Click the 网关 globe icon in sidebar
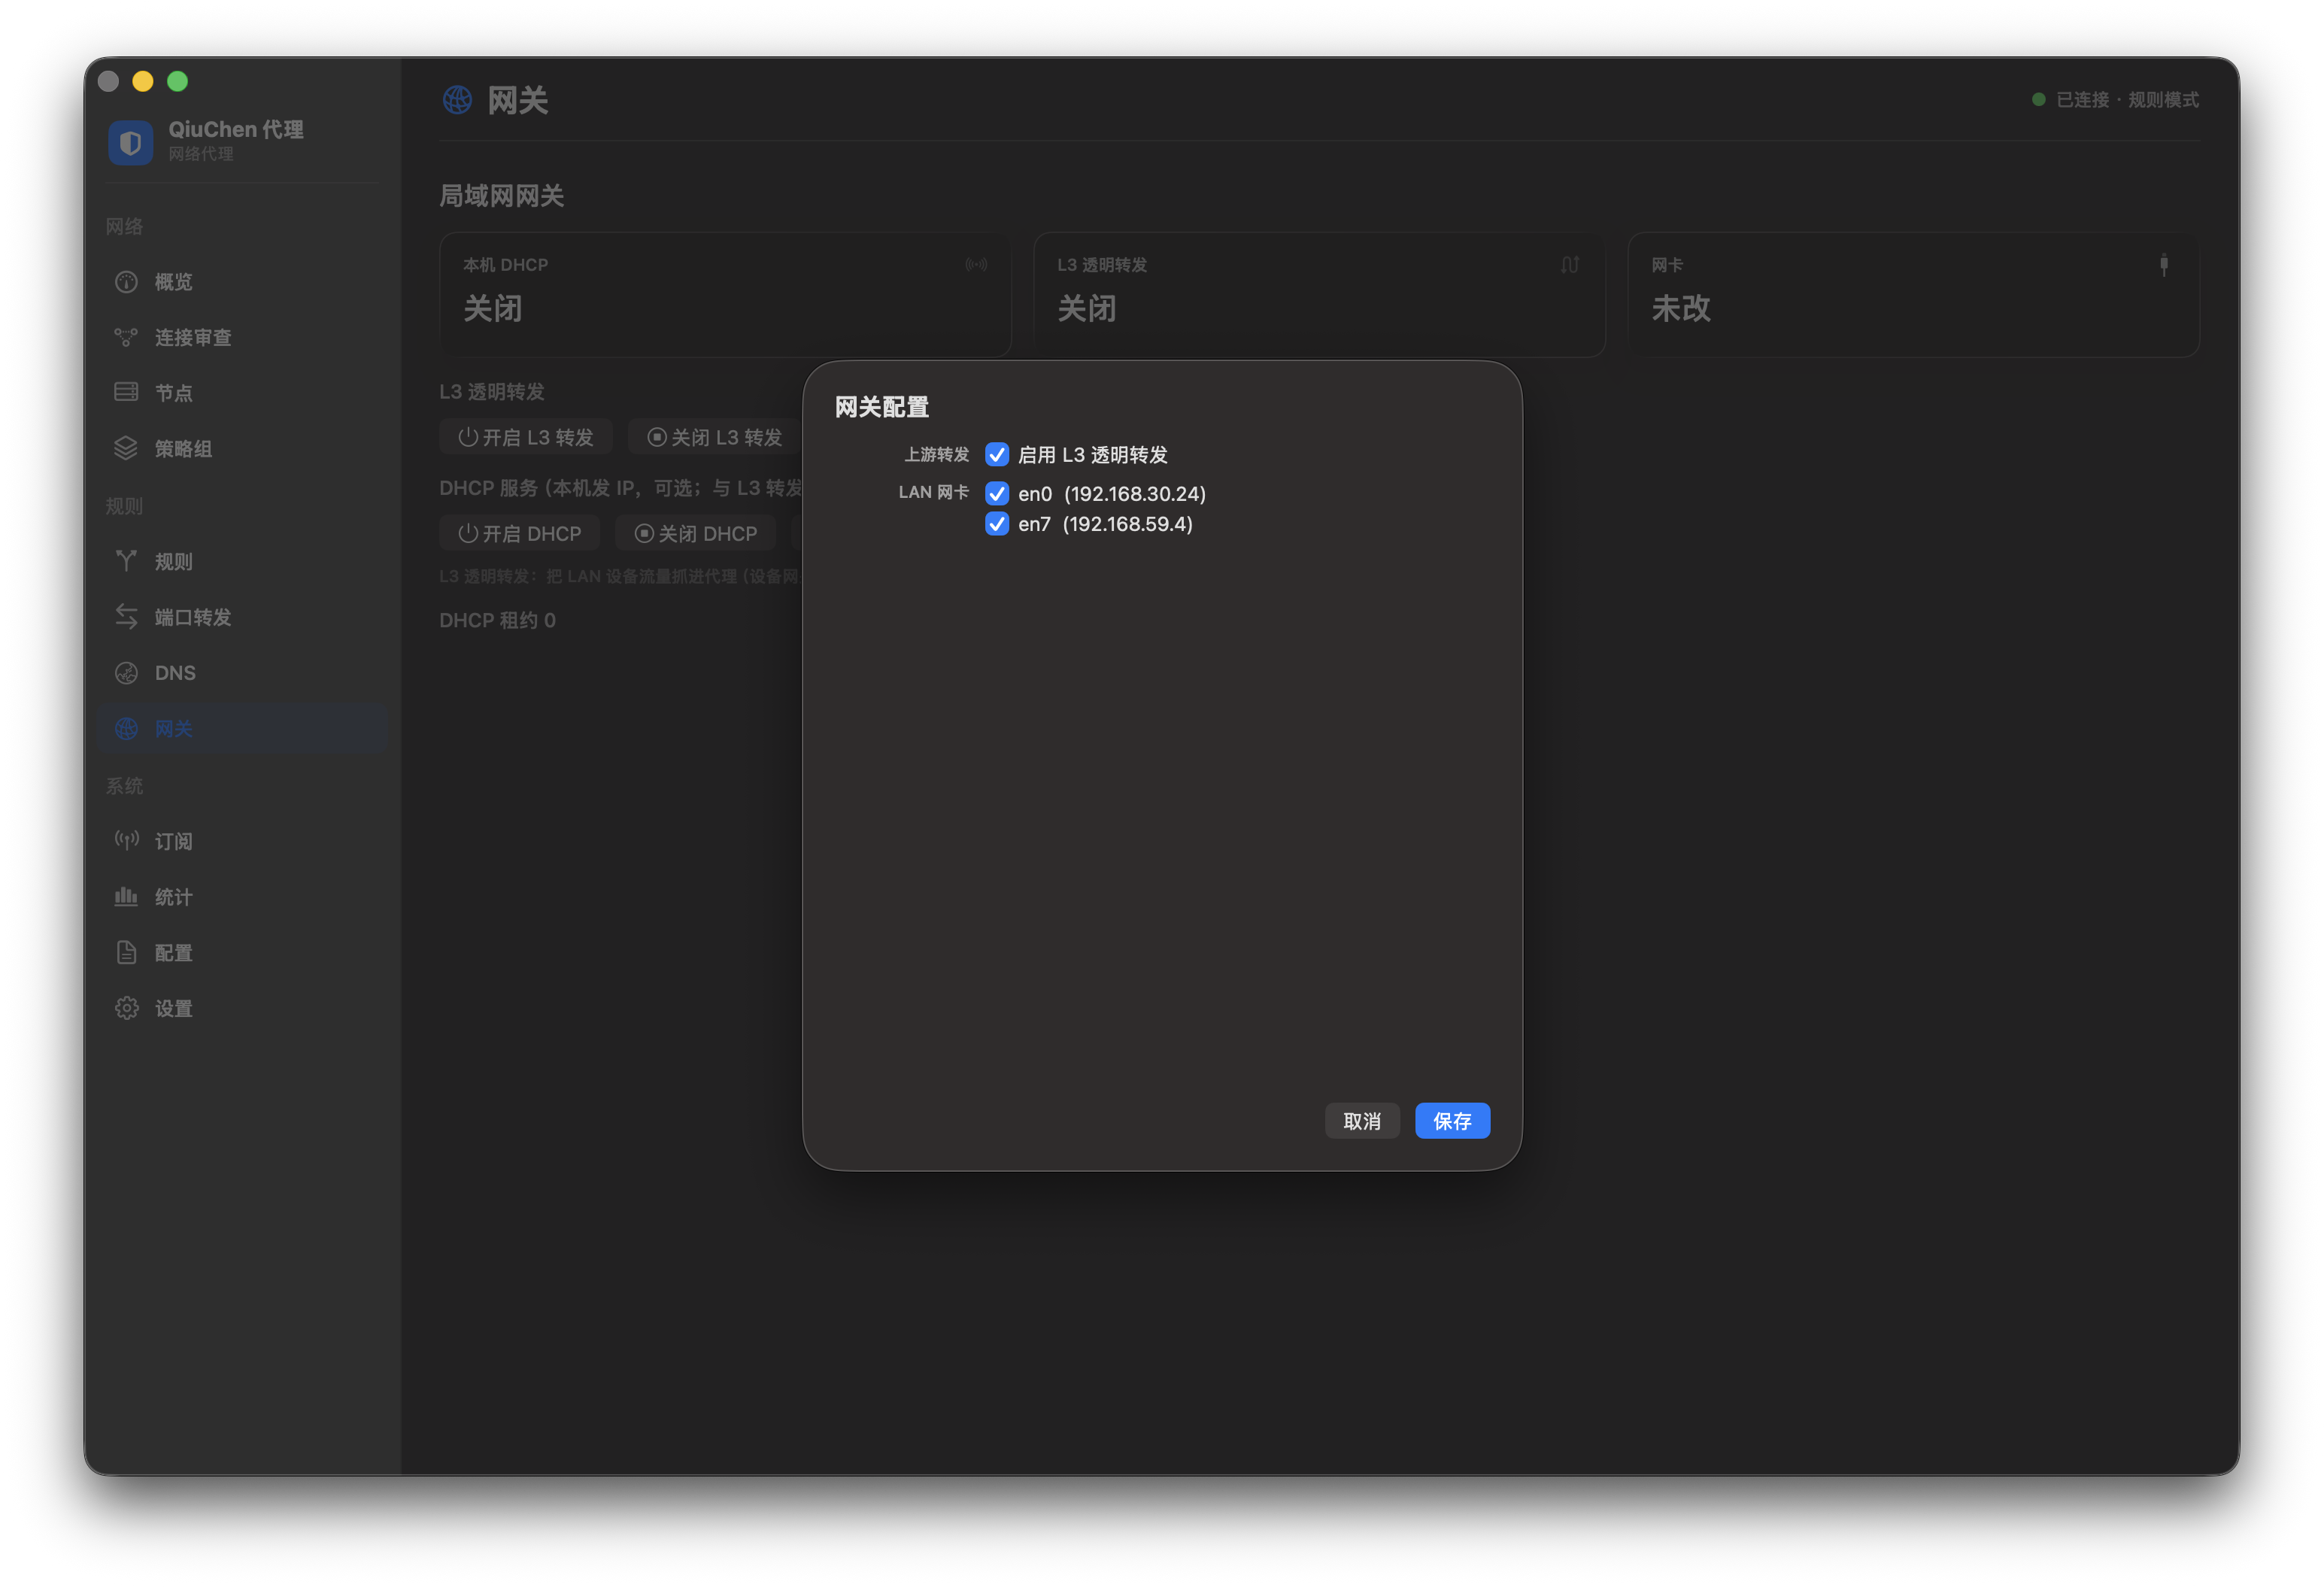2324x1587 pixels. [x=126, y=729]
